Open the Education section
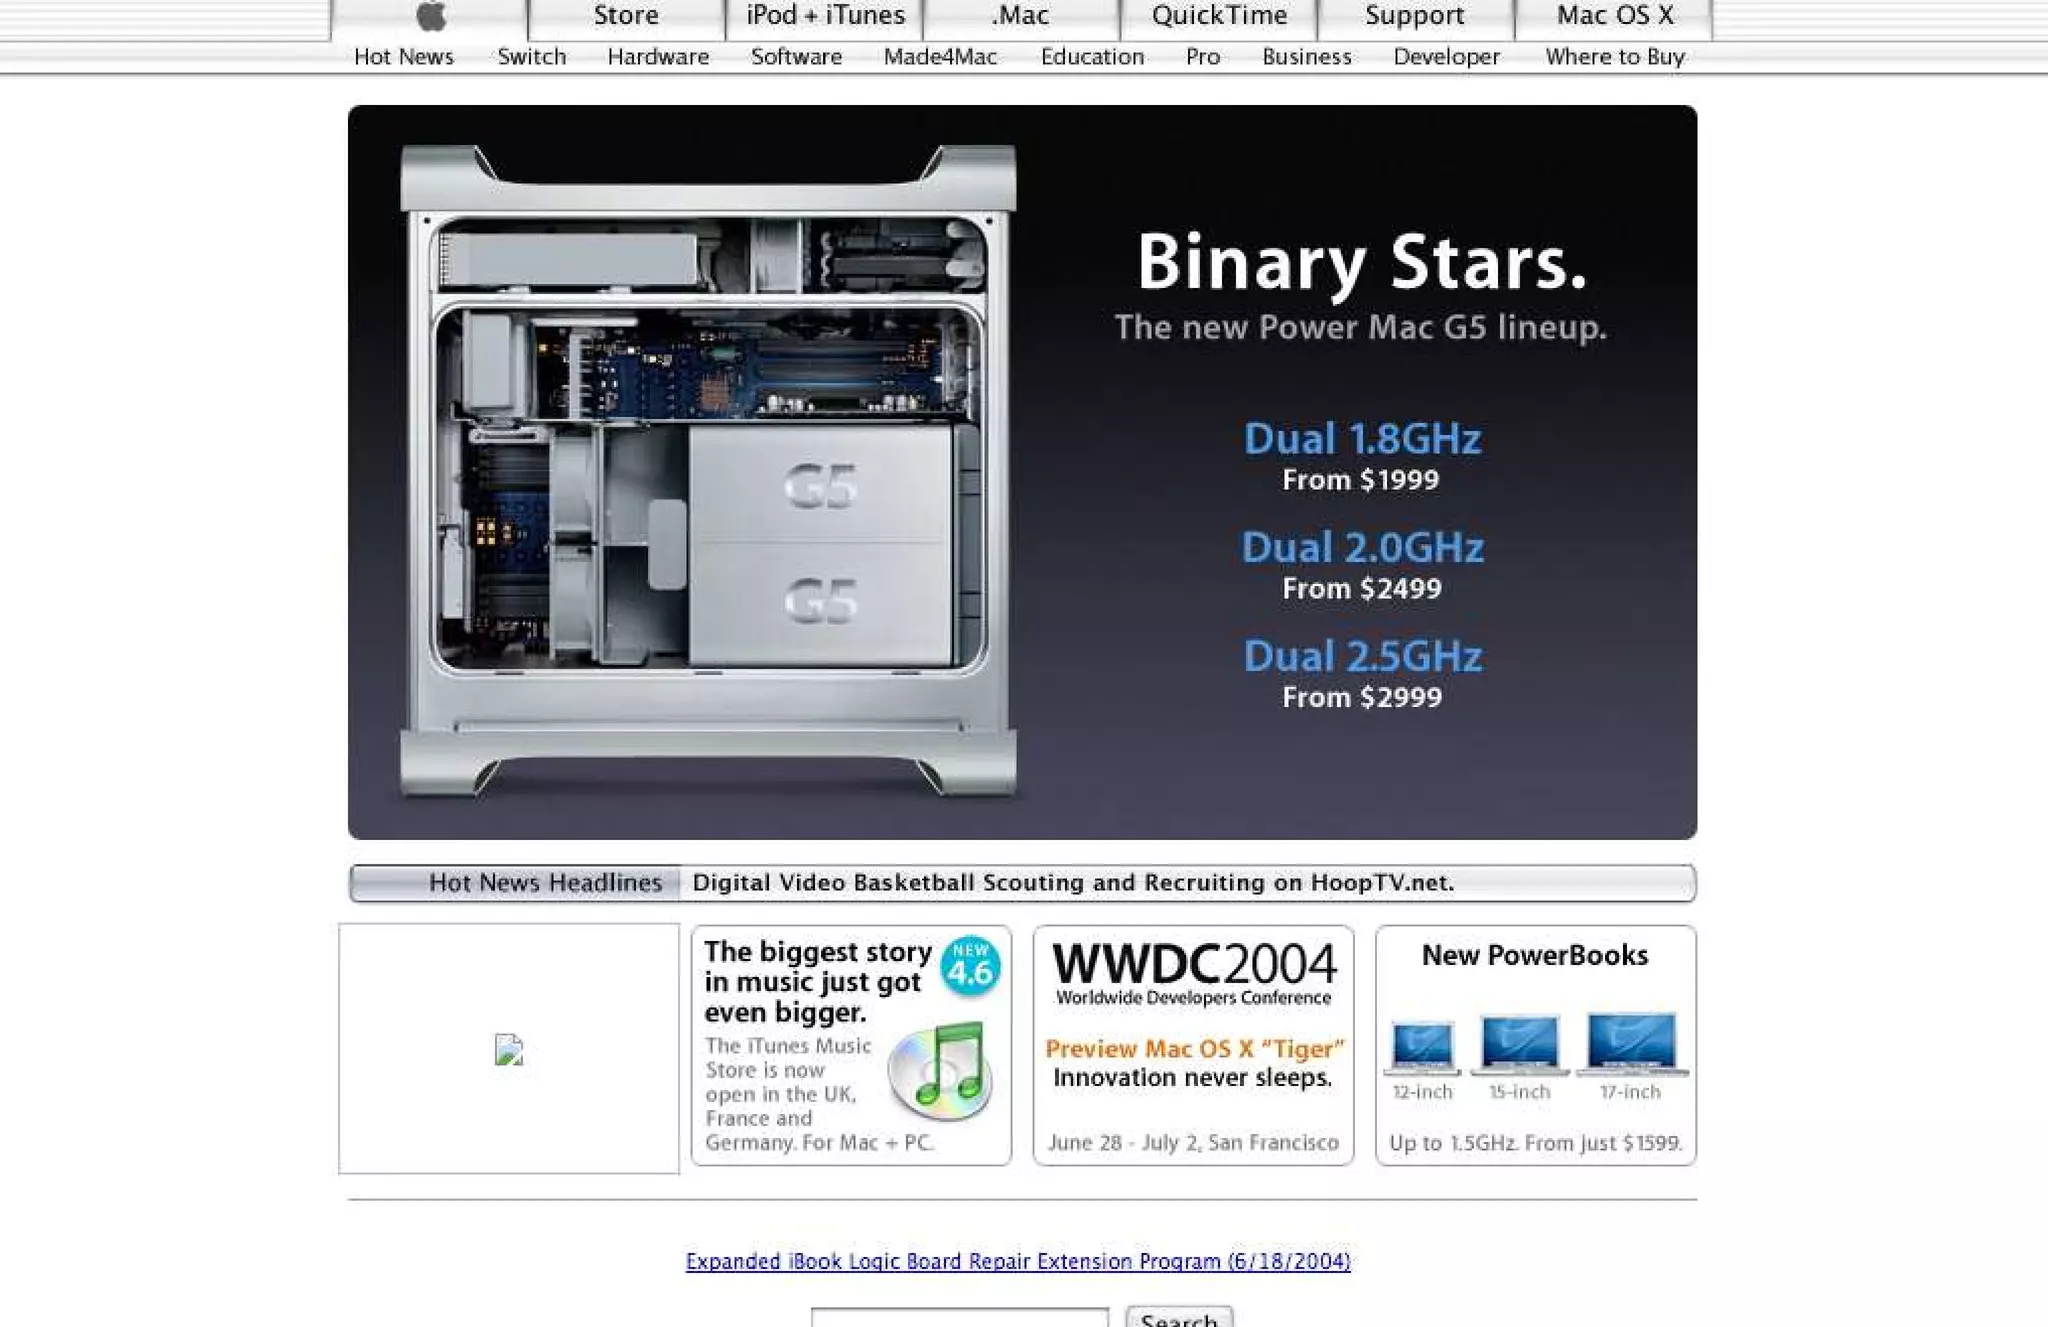Viewport: 2048px width, 1327px height. [1092, 57]
